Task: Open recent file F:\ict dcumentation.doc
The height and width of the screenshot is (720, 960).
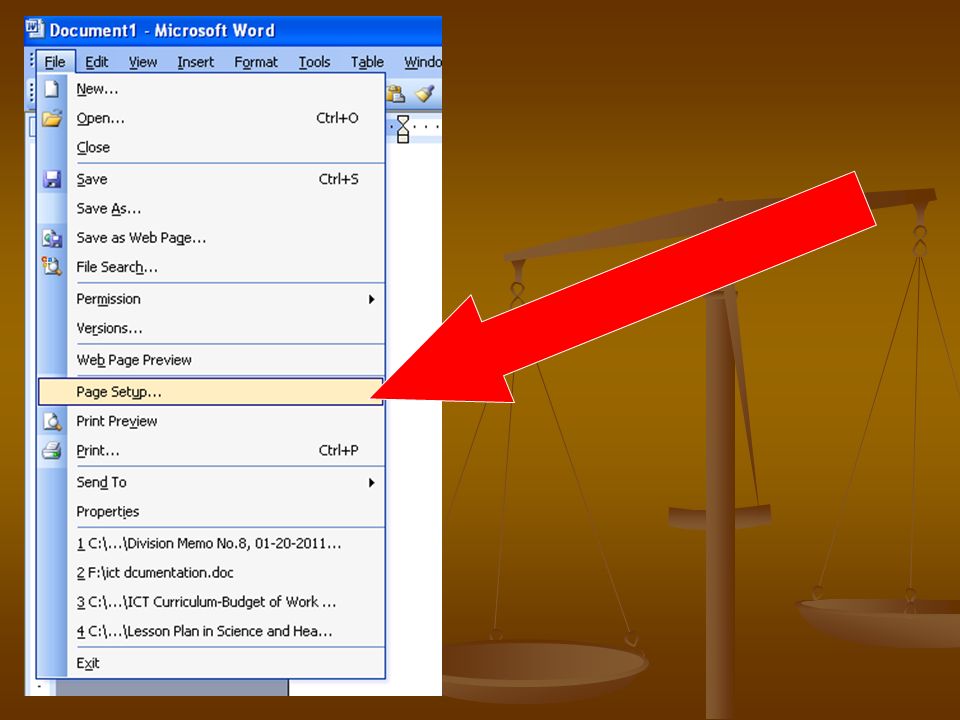Action: [x=211, y=573]
